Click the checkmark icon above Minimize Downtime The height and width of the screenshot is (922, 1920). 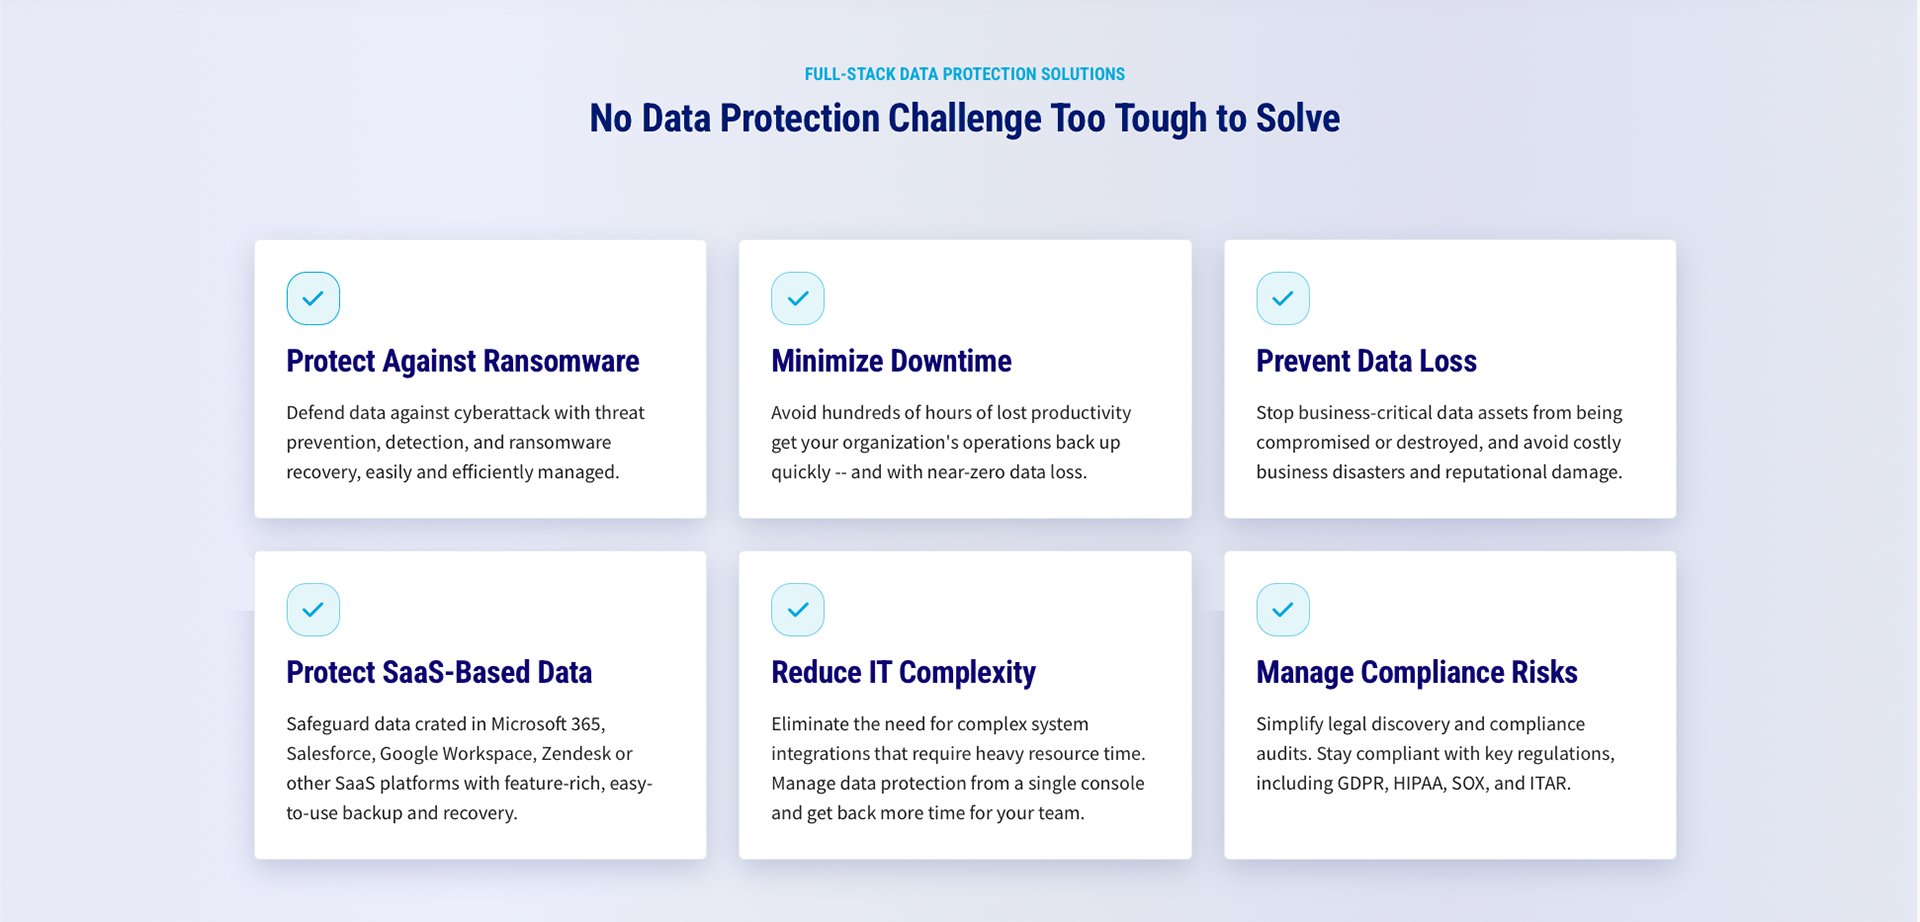(x=798, y=298)
